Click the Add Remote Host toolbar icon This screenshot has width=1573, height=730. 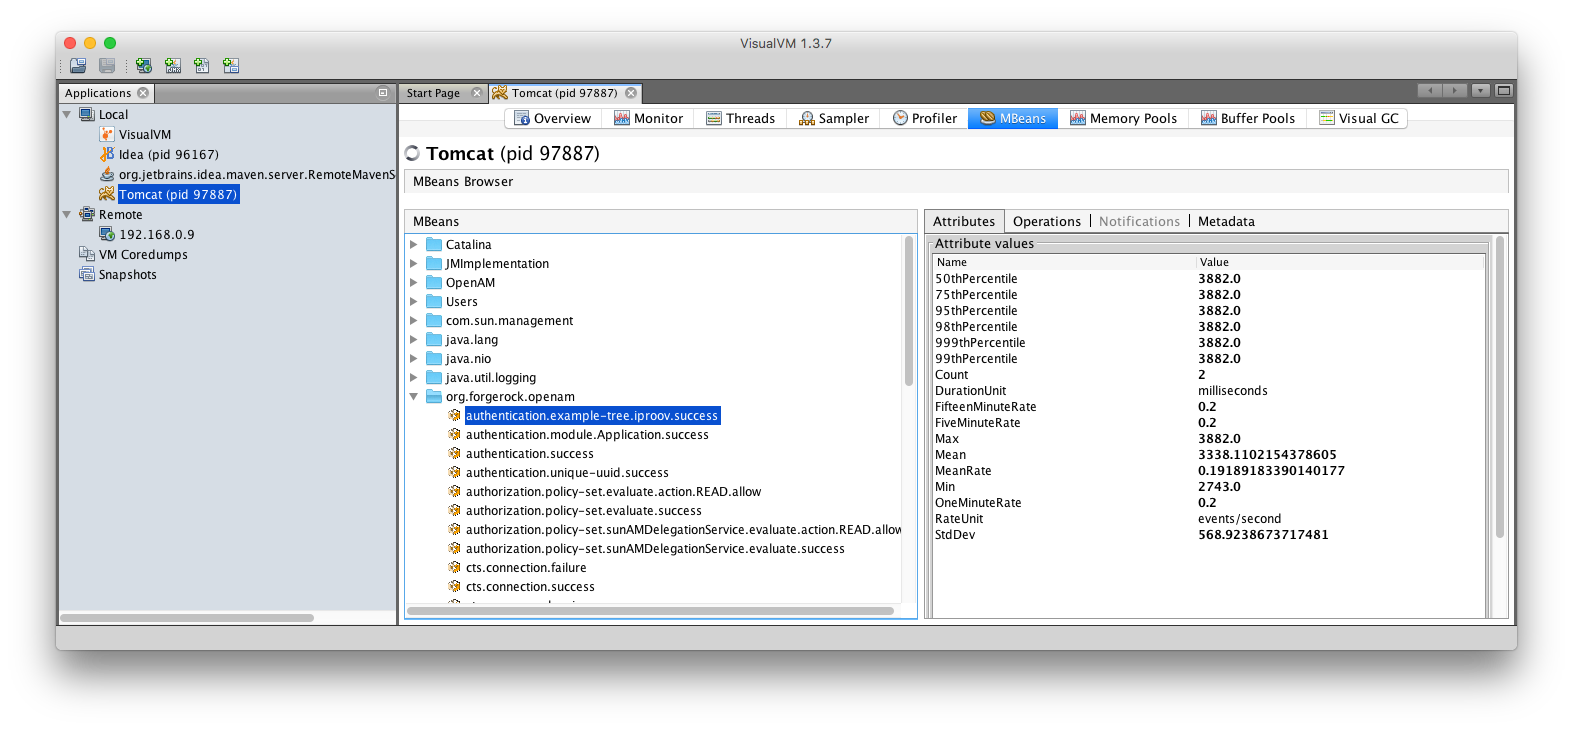click(x=144, y=66)
